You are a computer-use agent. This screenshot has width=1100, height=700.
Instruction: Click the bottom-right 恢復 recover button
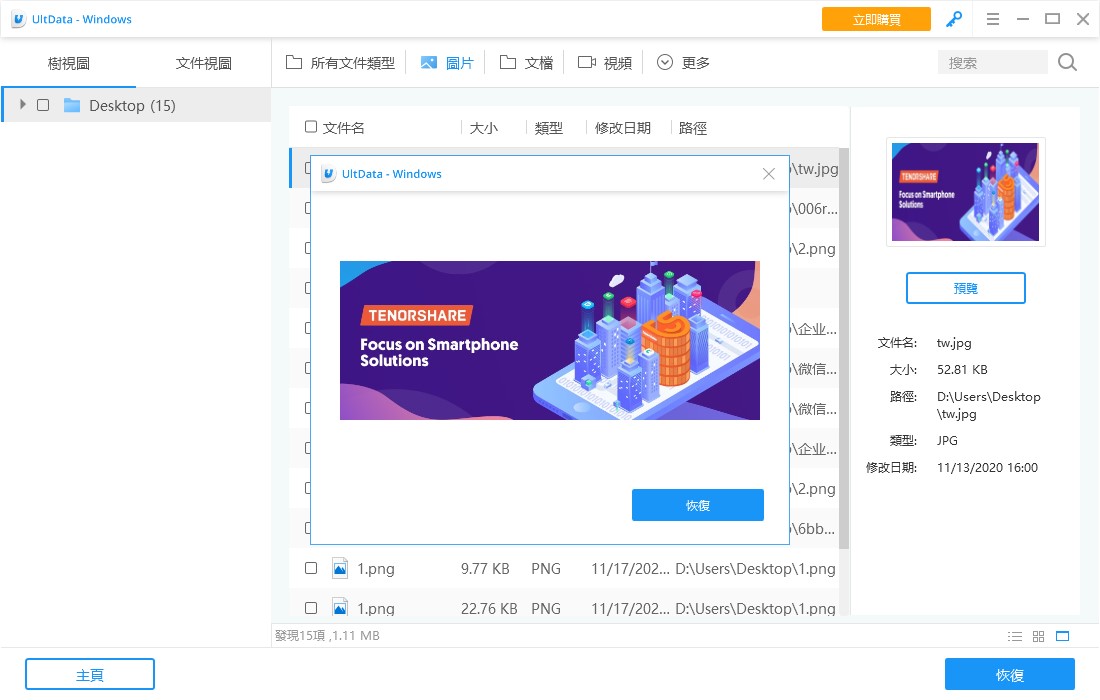(x=1010, y=675)
